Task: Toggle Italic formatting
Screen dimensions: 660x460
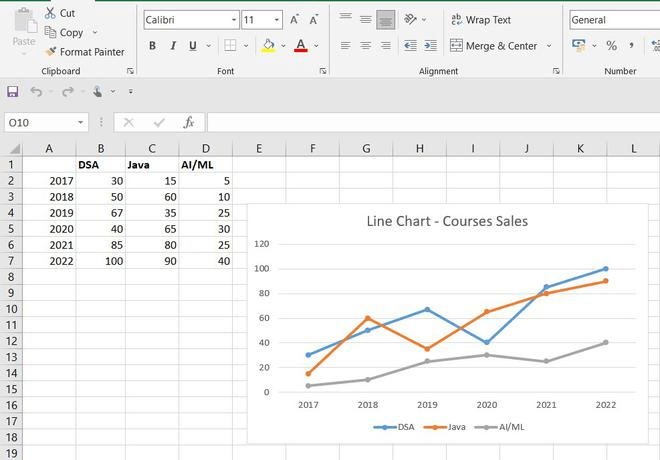Action: pos(173,45)
